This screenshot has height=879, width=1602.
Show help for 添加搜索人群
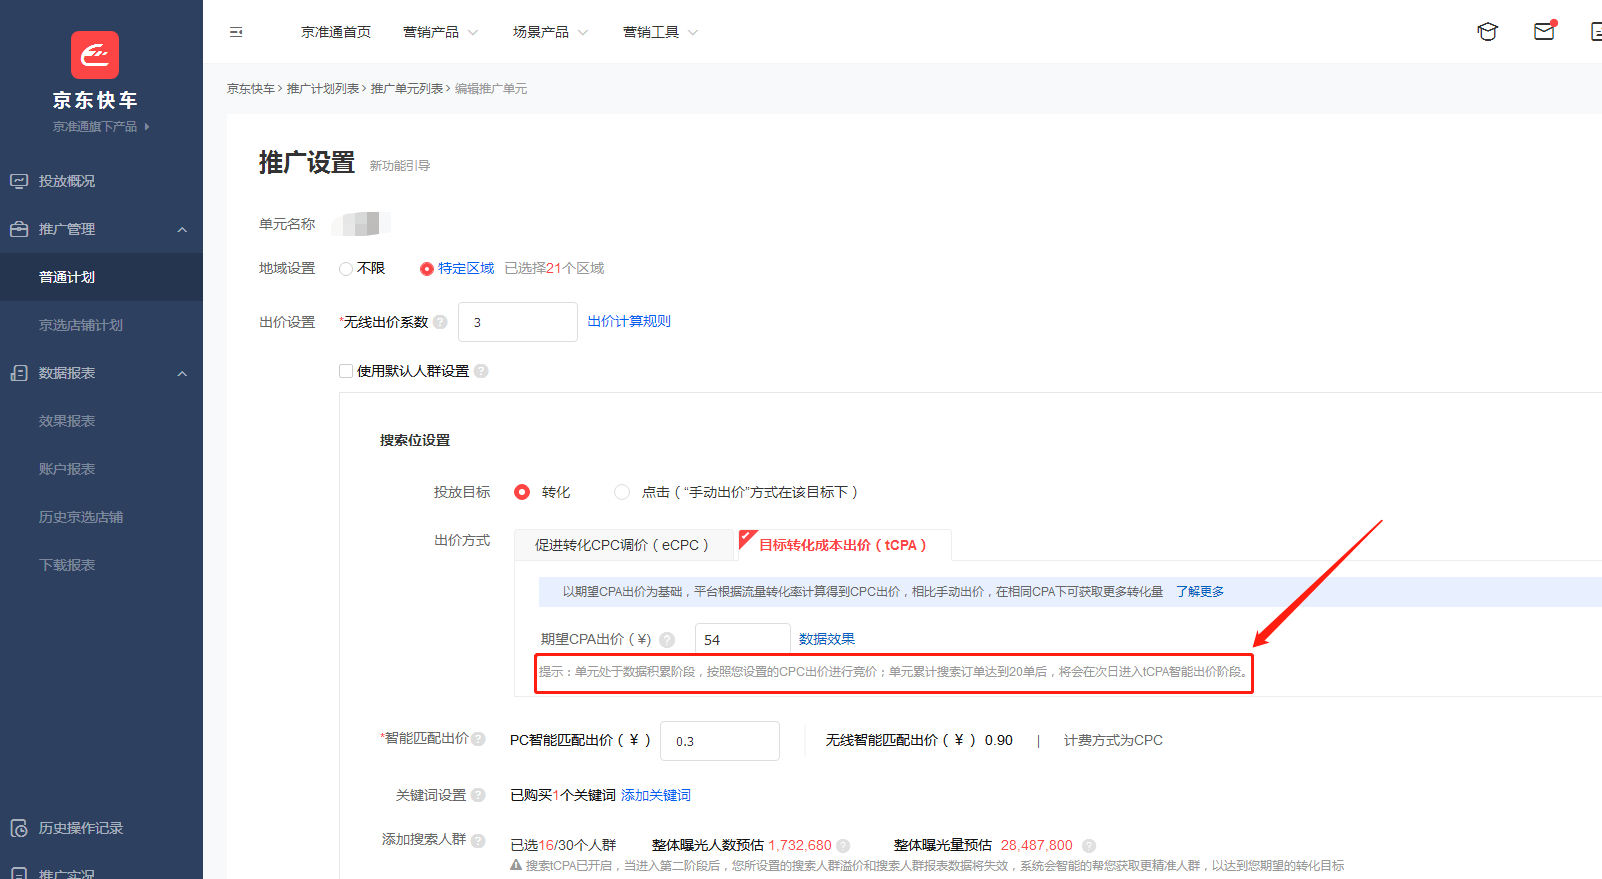[478, 840]
